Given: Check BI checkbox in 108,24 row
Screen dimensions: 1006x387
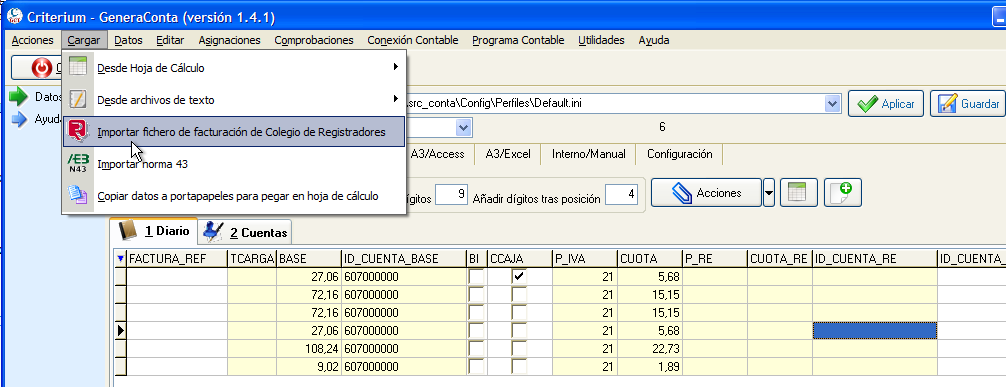Looking at the screenshot, I should [x=476, y=349].
